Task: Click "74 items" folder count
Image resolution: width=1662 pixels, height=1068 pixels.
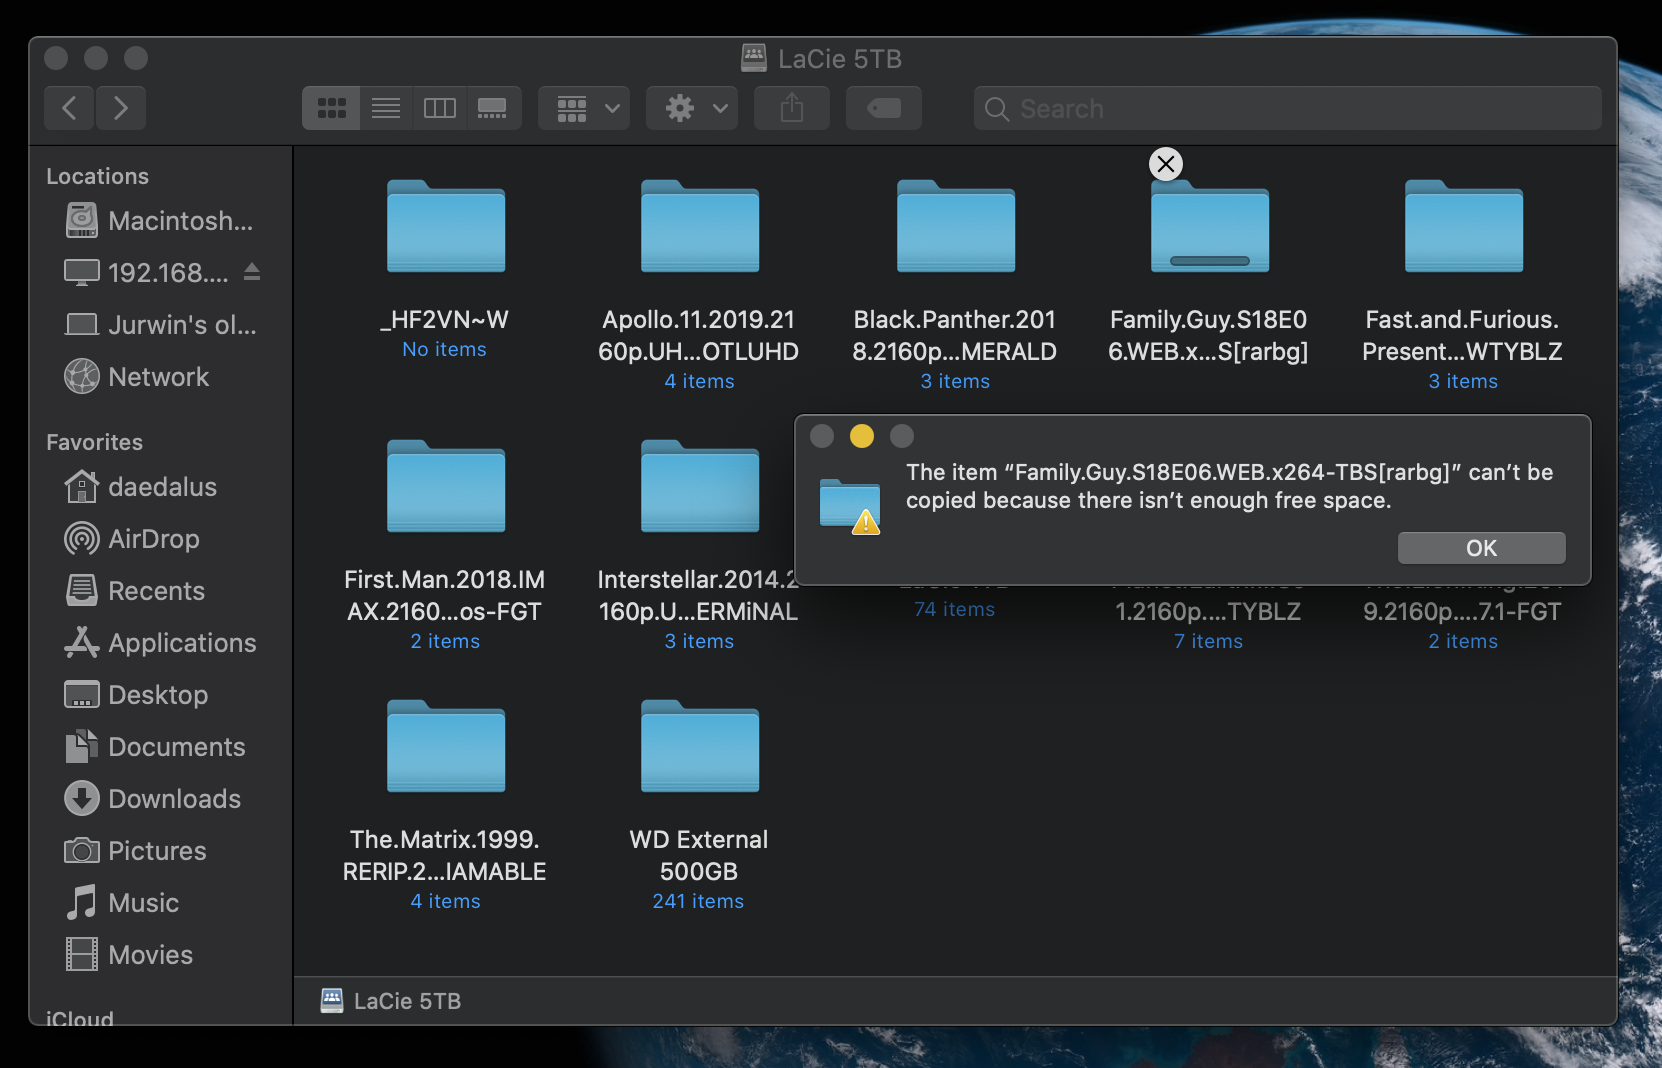Action: 954,609
